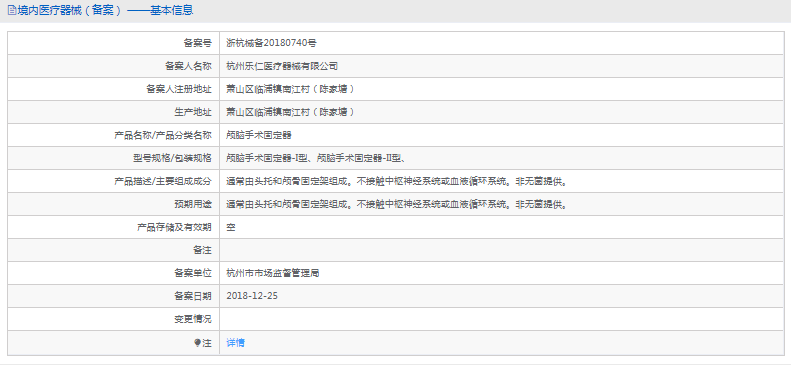Select record number 浙杭械备20180740号
This screenshot has height=365, width=791.
271,43
